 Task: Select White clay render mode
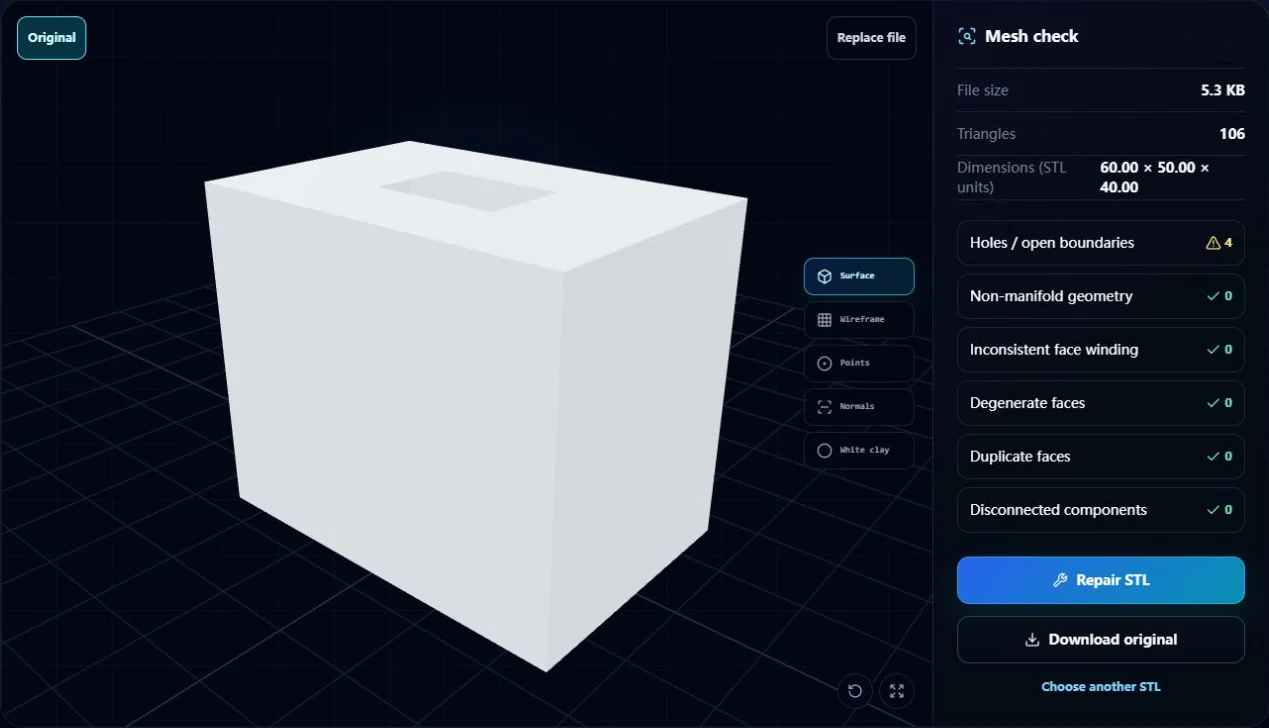point(859,450)
